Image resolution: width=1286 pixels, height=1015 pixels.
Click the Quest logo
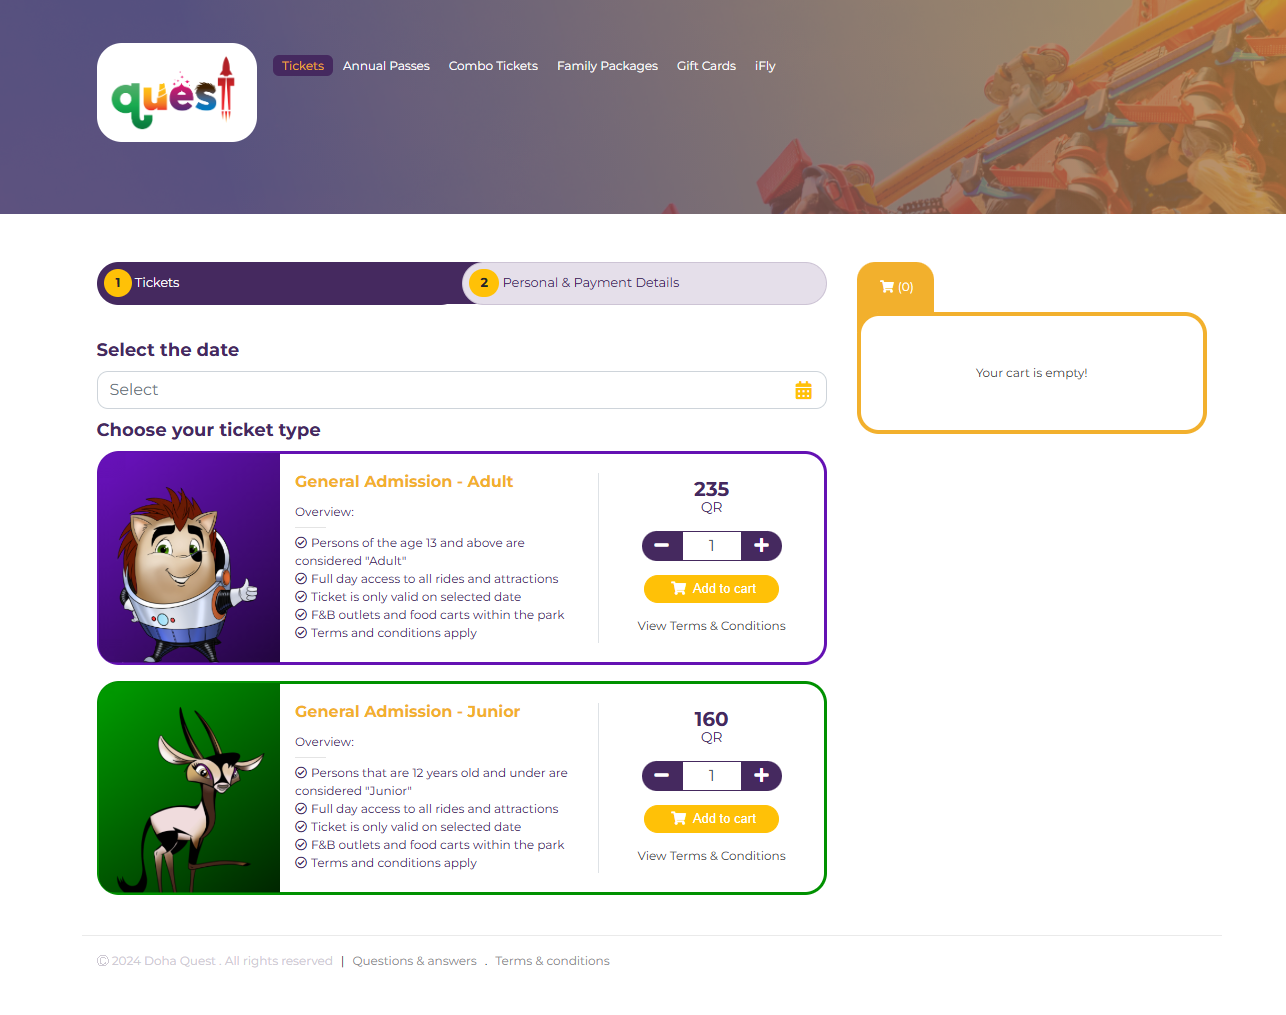coord(177,92)
